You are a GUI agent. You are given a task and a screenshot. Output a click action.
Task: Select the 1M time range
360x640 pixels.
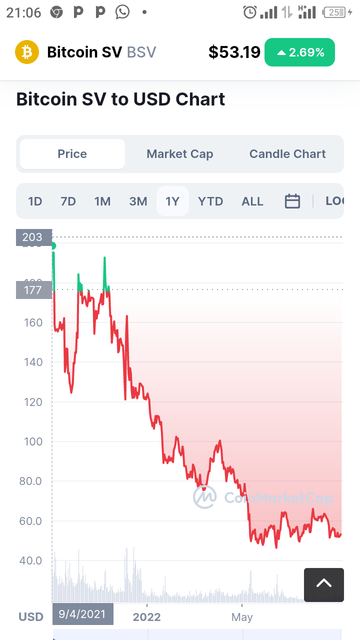(102, 201)
